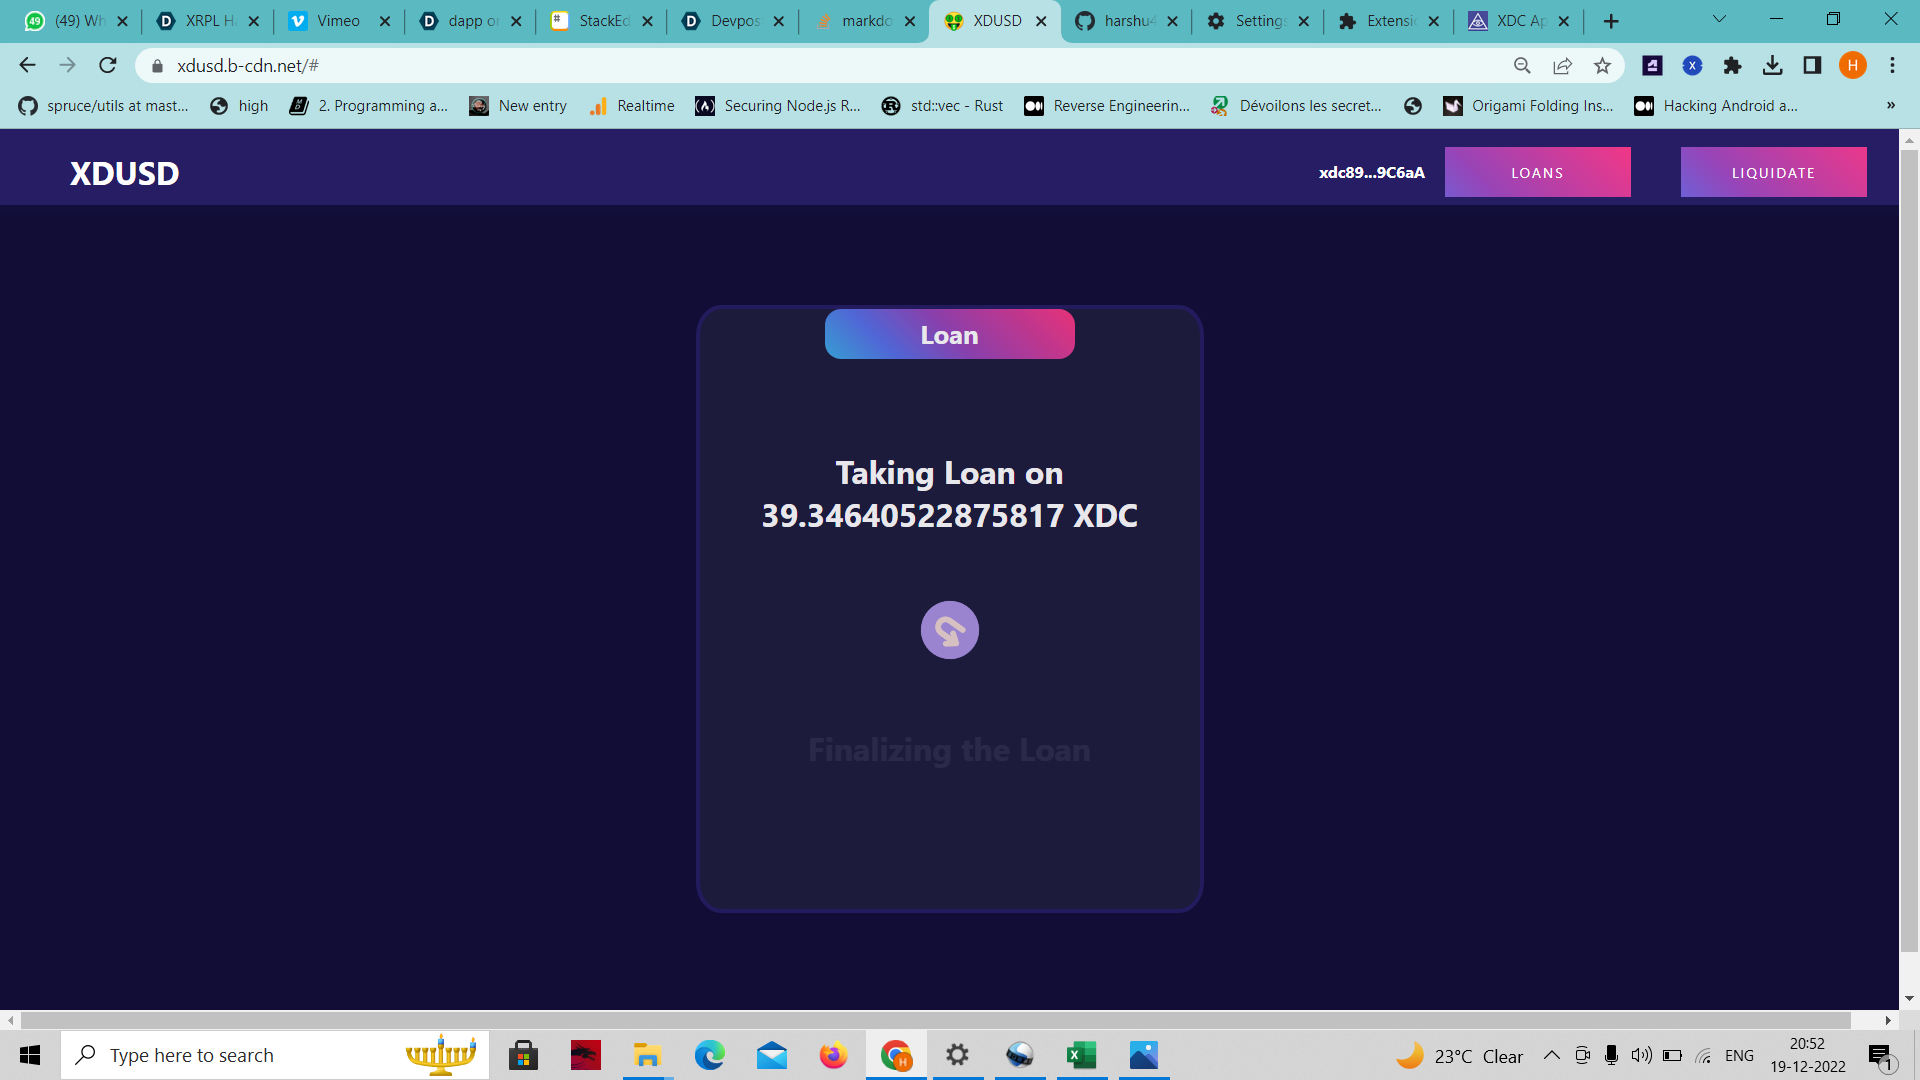Open the Downloads arrow icon

coord(1772,65)
